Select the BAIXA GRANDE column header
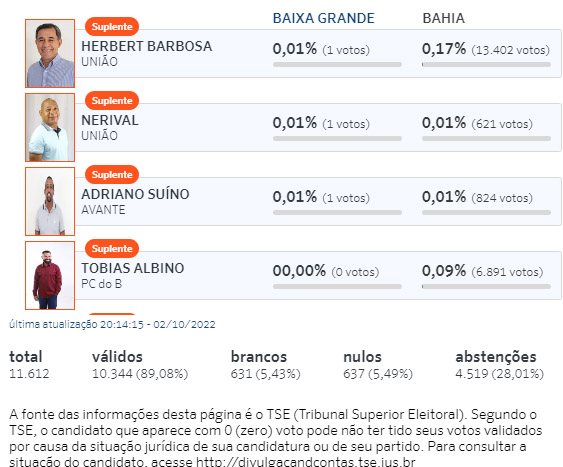Viewport: 563px width, 467px height. (x=324, y=18)
